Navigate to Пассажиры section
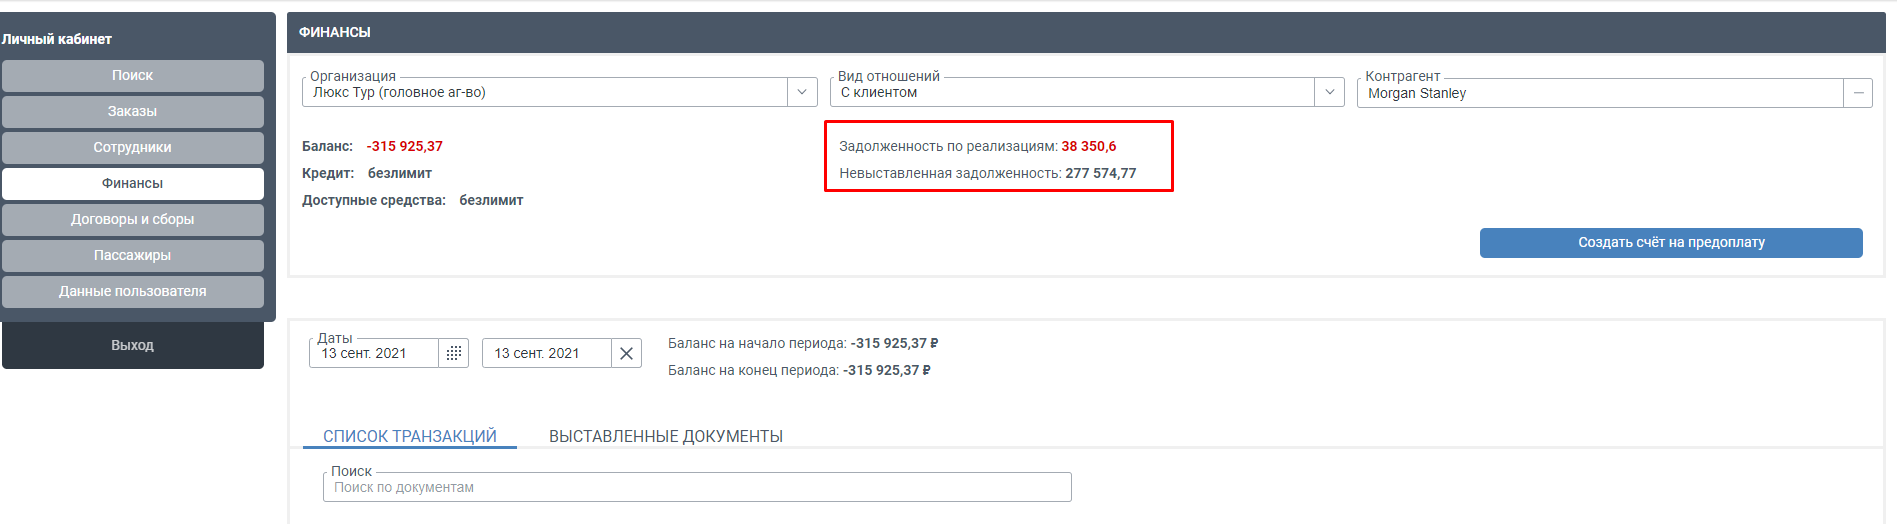 (x=132, y=255)
